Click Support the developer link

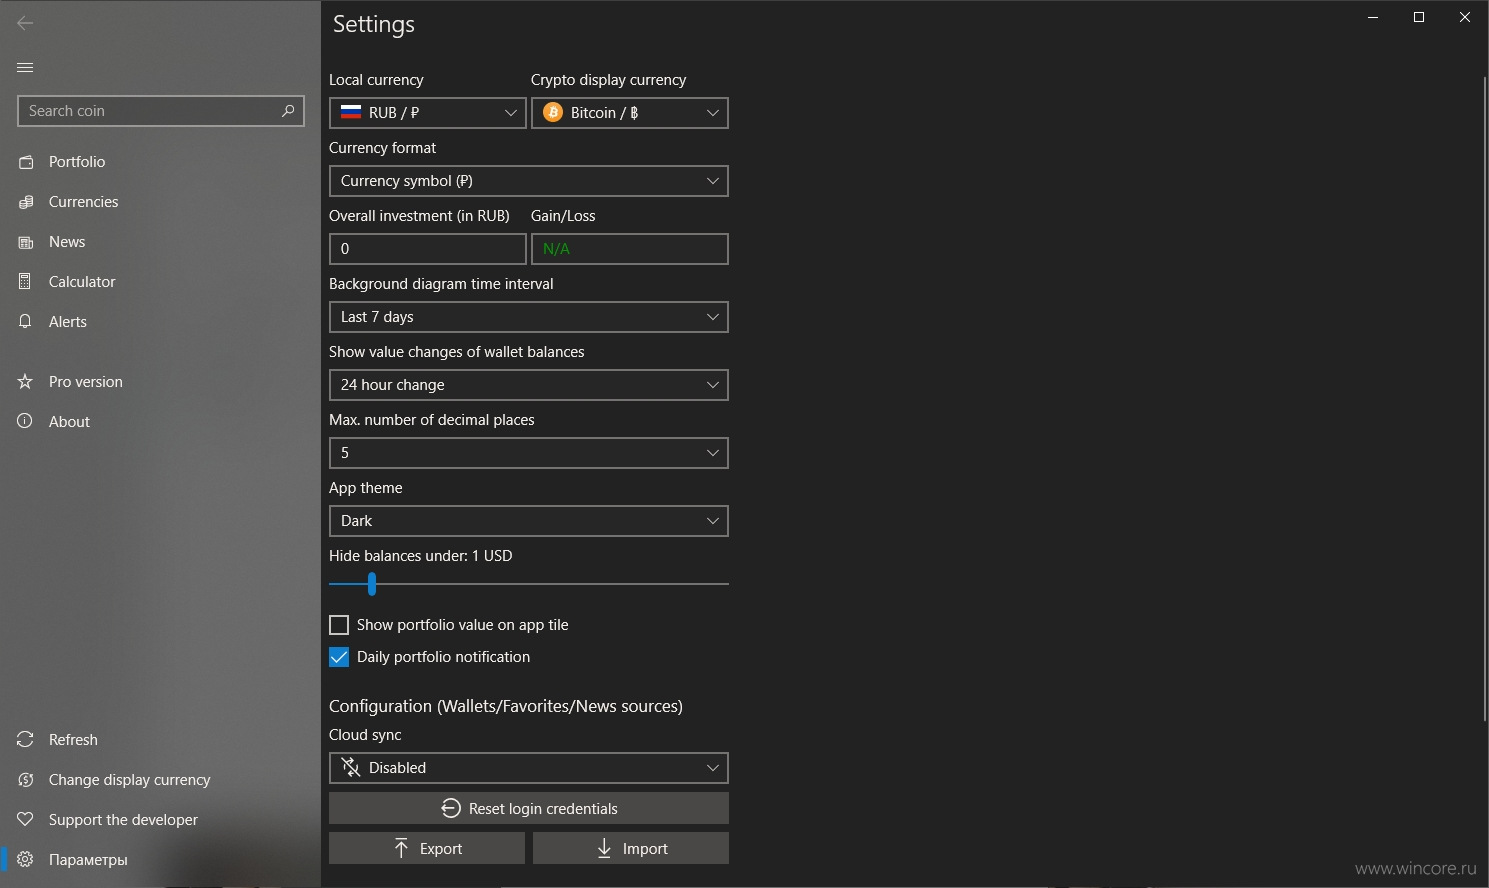160,820
